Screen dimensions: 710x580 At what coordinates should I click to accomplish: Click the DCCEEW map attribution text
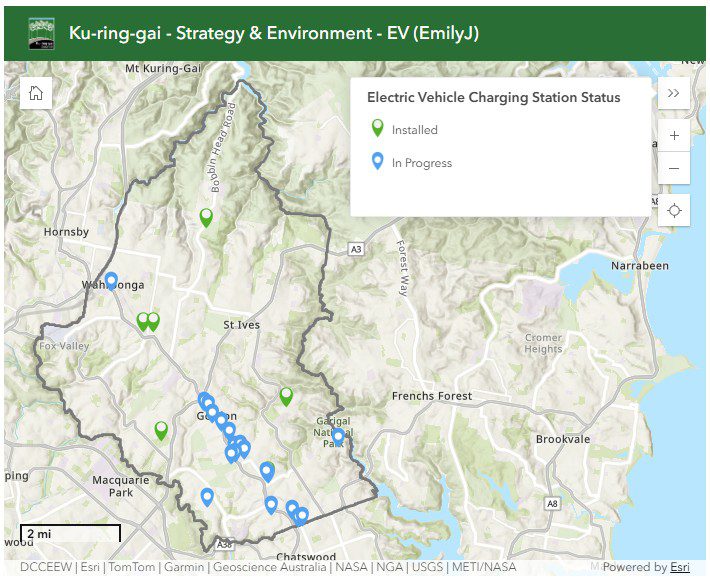45,567
